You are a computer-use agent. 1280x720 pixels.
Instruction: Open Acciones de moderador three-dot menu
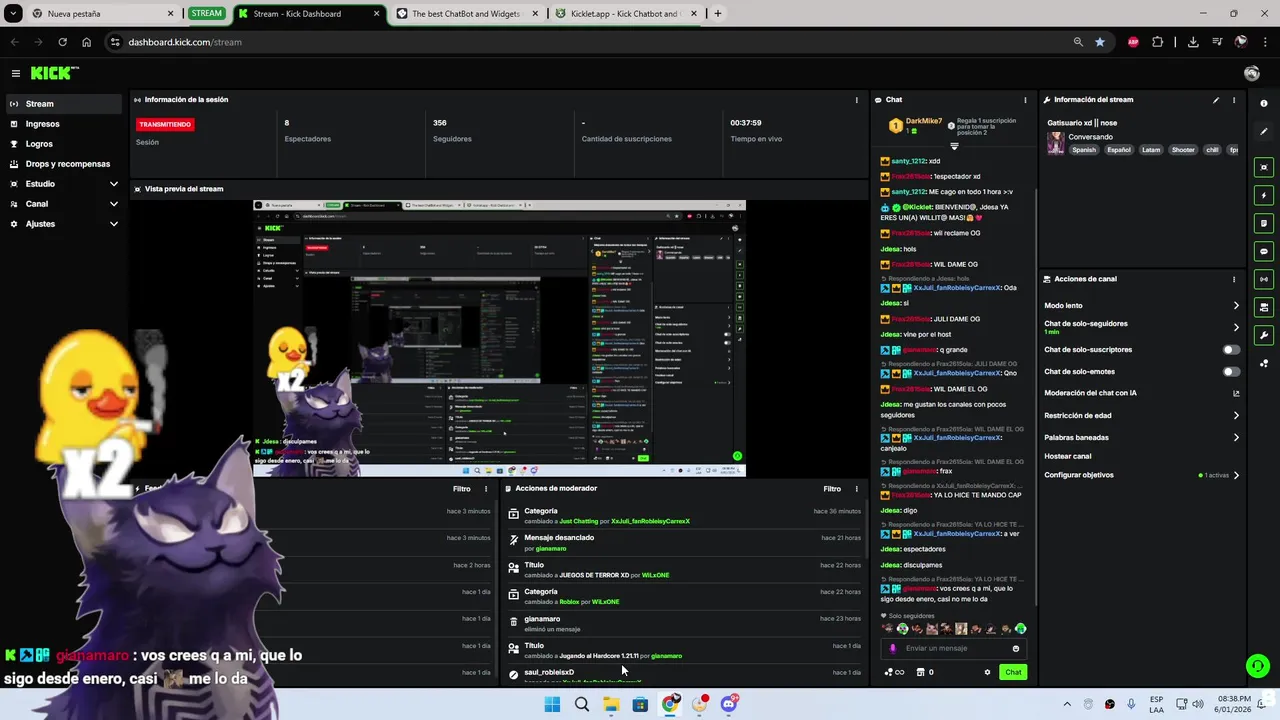856,489
